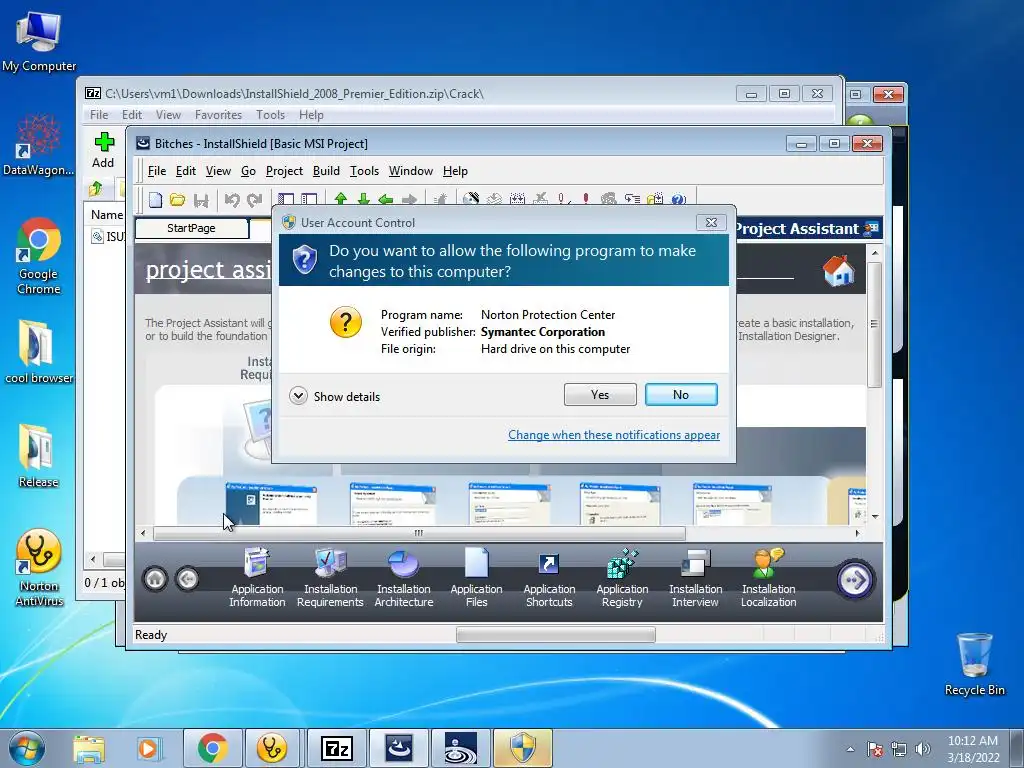
Task: Click the horizontal scrollbar thumb in Project Assistant
Action: 419,534
